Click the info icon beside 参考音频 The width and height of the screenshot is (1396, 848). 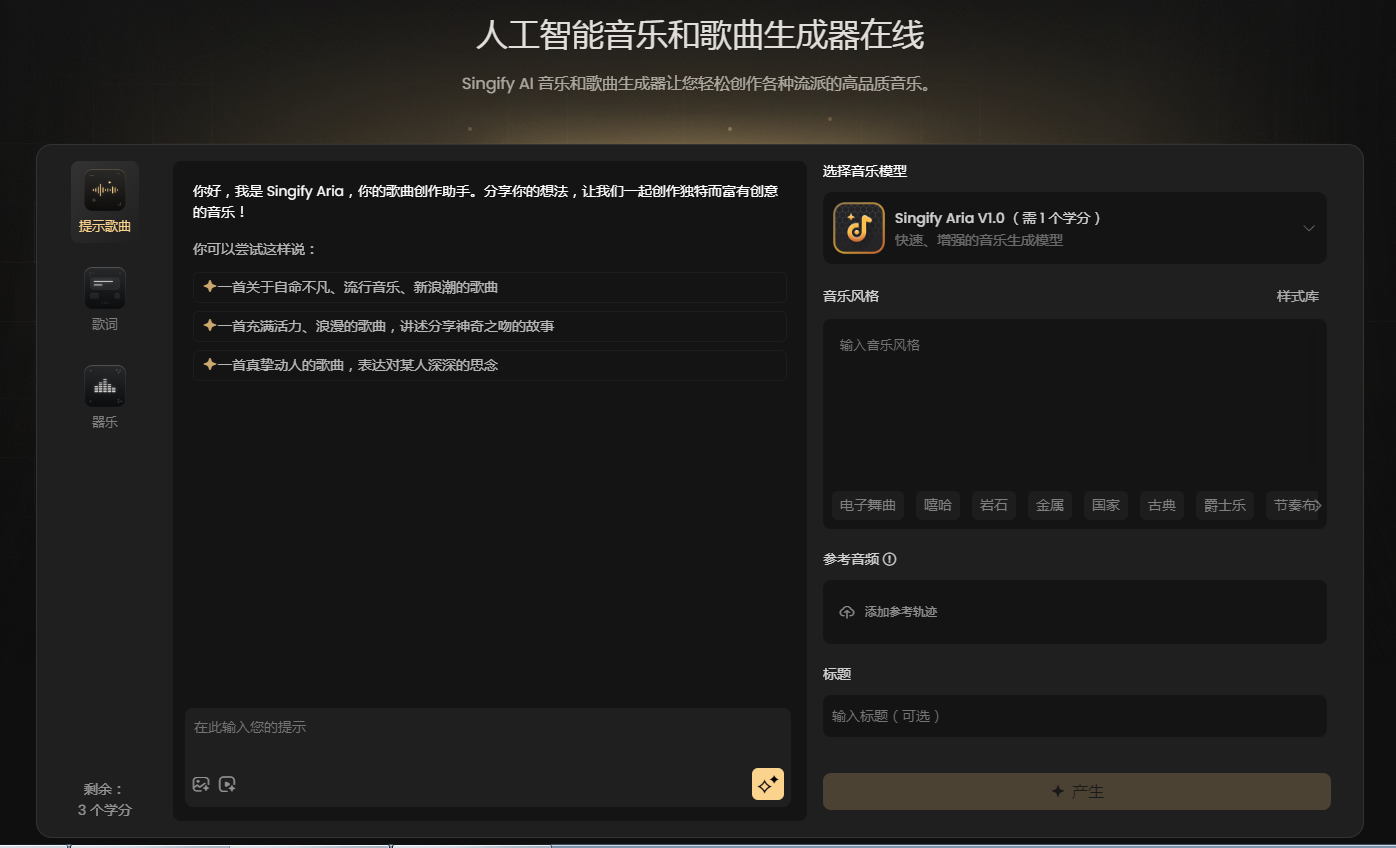[x=890, y=559]
